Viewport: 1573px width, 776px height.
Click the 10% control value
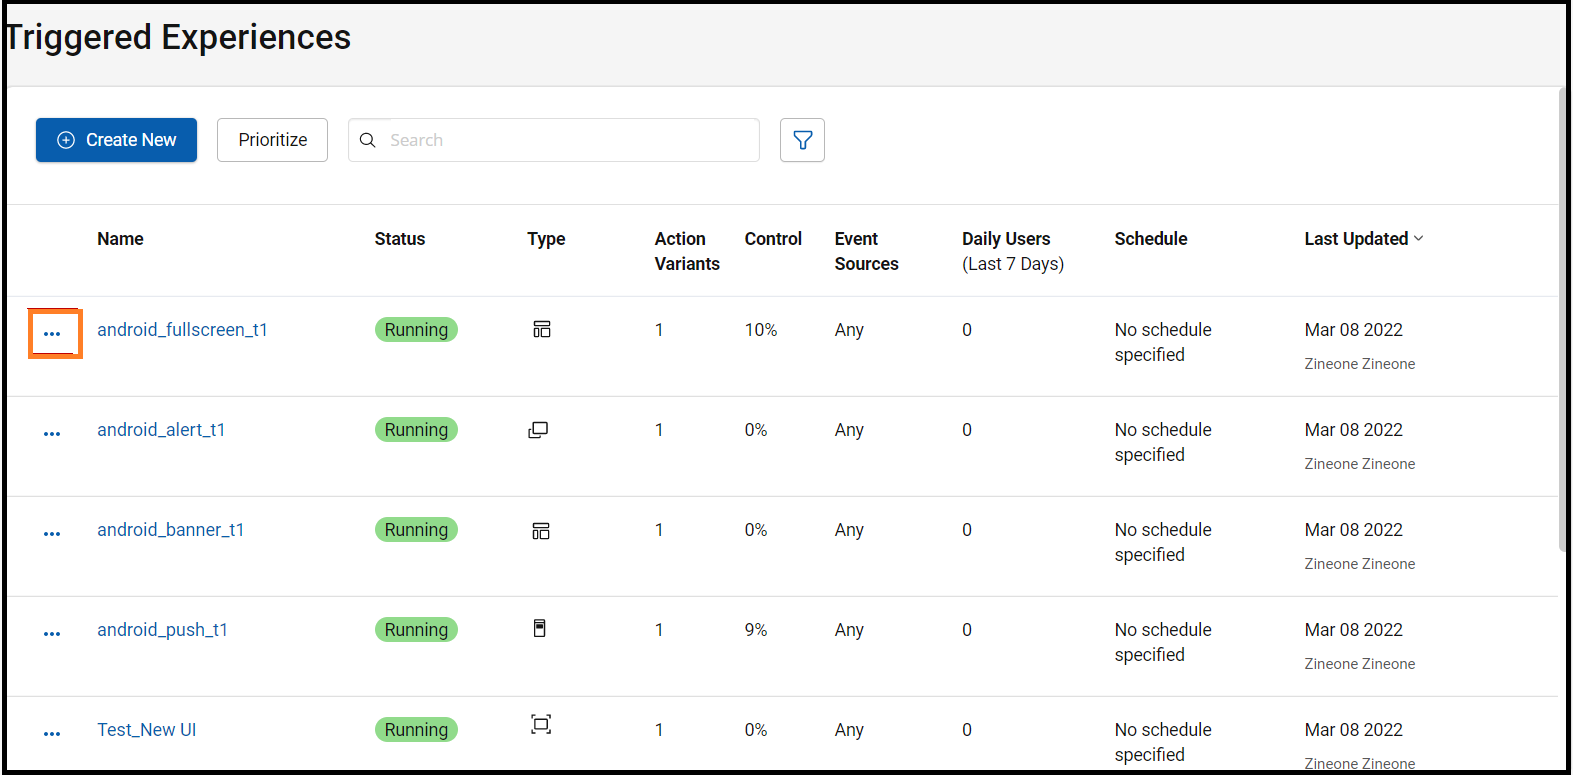761,330
